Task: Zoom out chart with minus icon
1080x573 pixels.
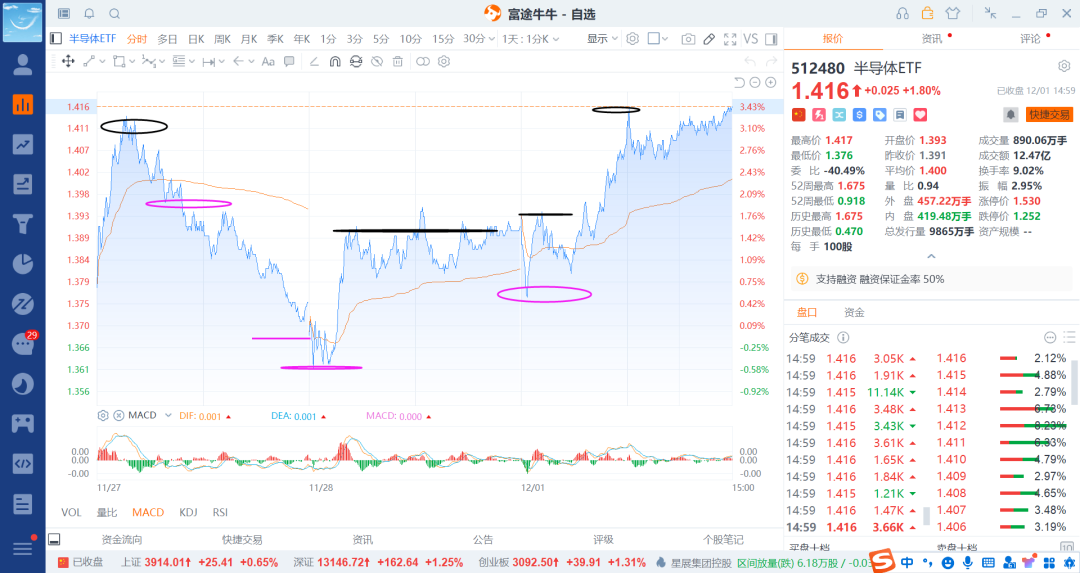Action: point(755,83)
